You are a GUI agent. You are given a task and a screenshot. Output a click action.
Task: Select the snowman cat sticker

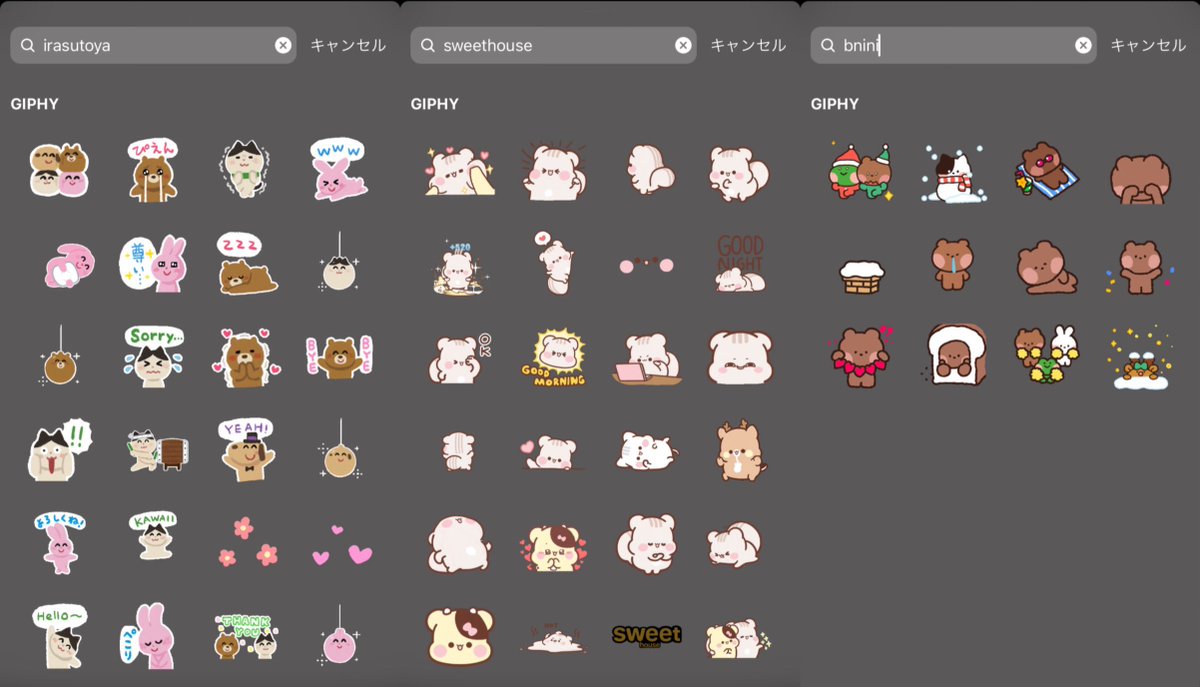click(953, 172)
